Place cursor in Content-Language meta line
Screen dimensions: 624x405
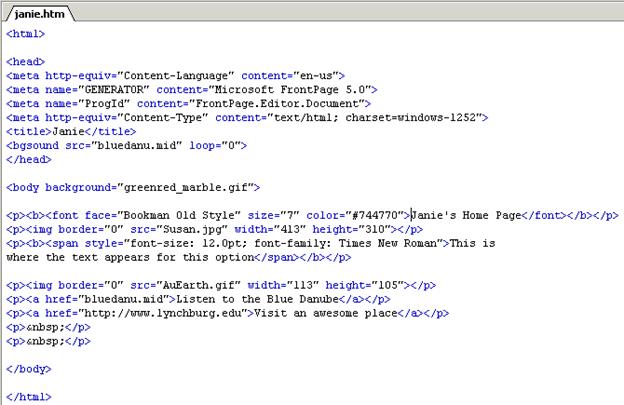[176, 76]
